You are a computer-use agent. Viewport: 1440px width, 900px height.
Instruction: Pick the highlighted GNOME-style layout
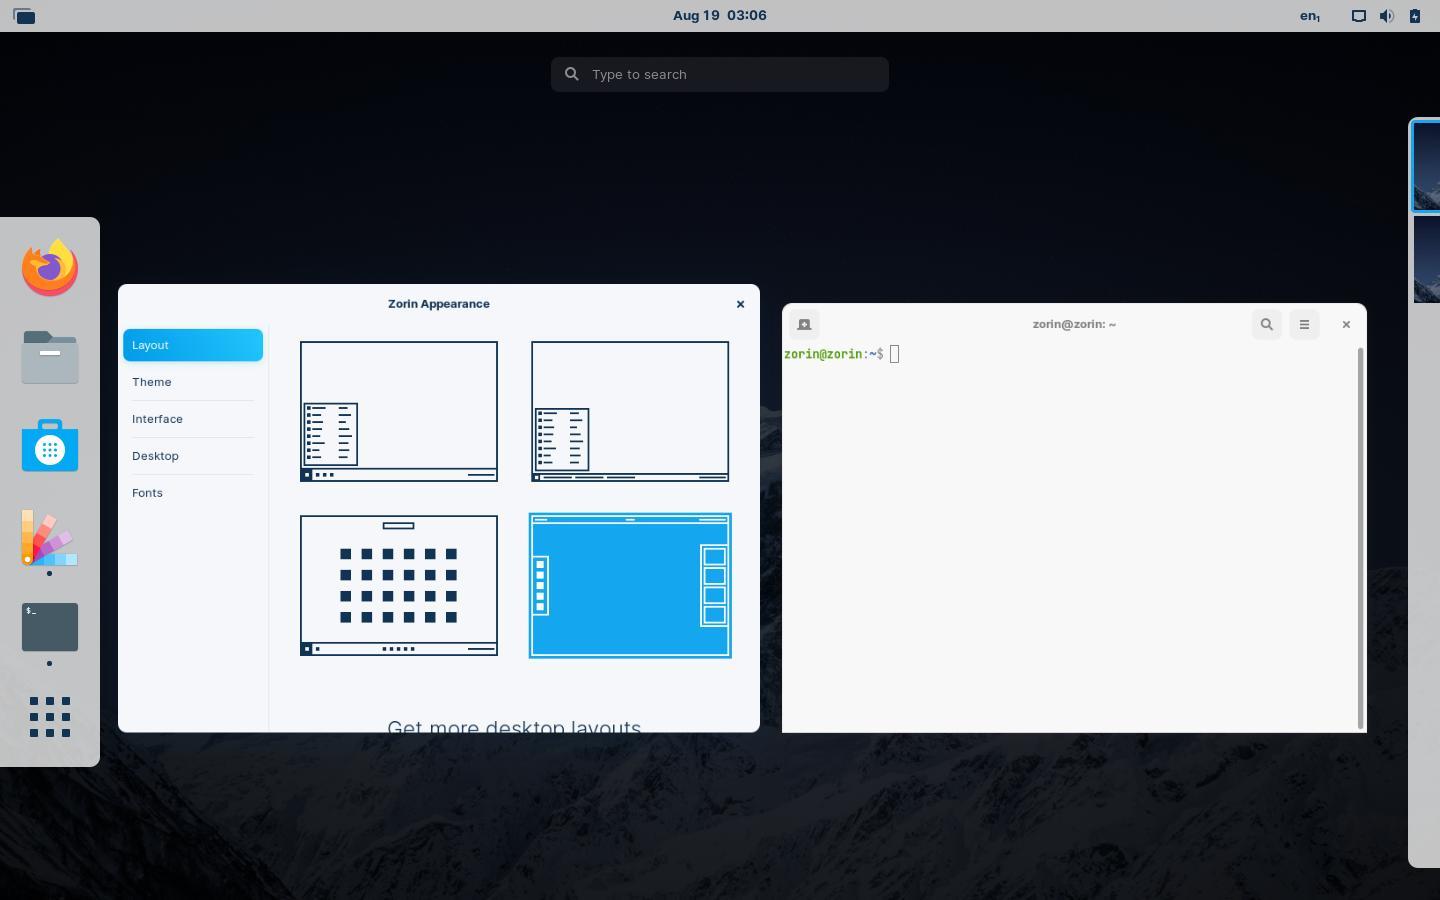click(x=630, y=585)
